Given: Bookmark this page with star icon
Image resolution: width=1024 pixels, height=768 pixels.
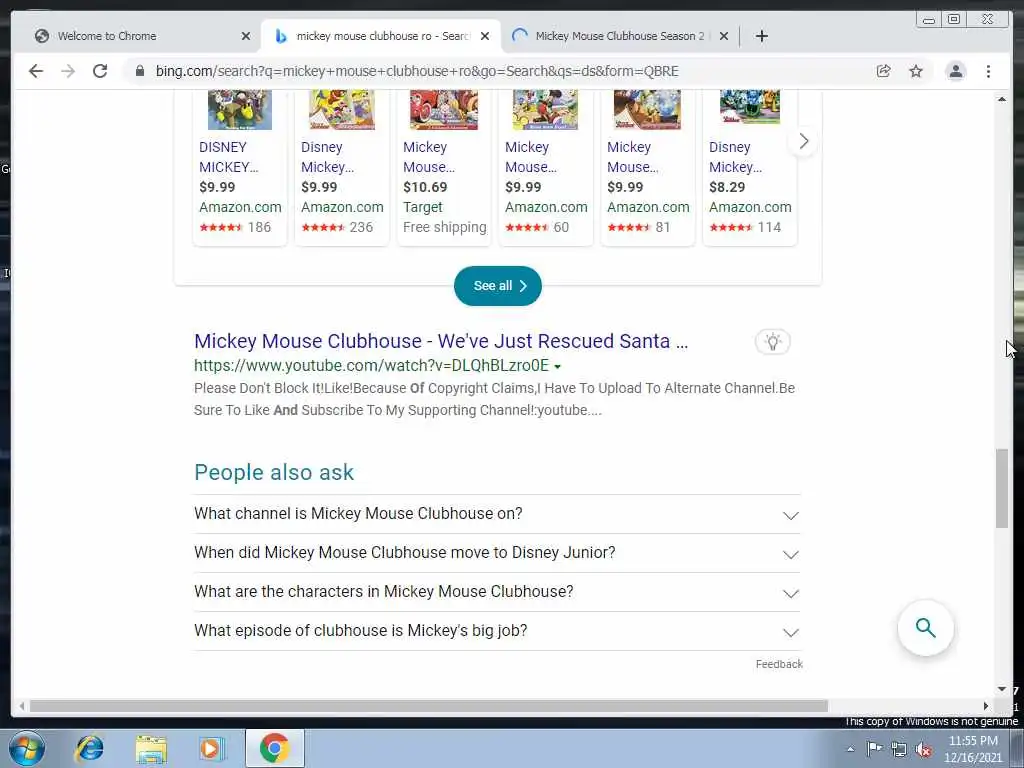Looking at the screenshot, I should (x=916, y=71).
